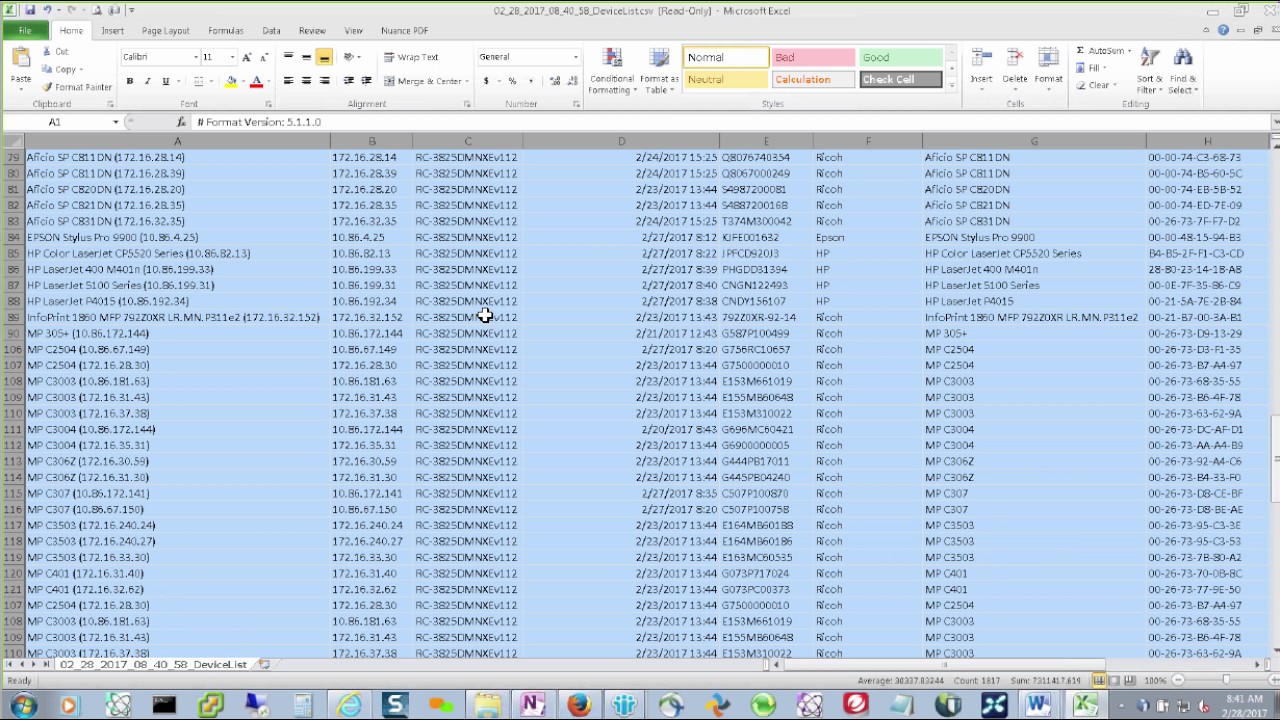Open Format as Table gallery
1280x720 pixels.
[659, 71]
